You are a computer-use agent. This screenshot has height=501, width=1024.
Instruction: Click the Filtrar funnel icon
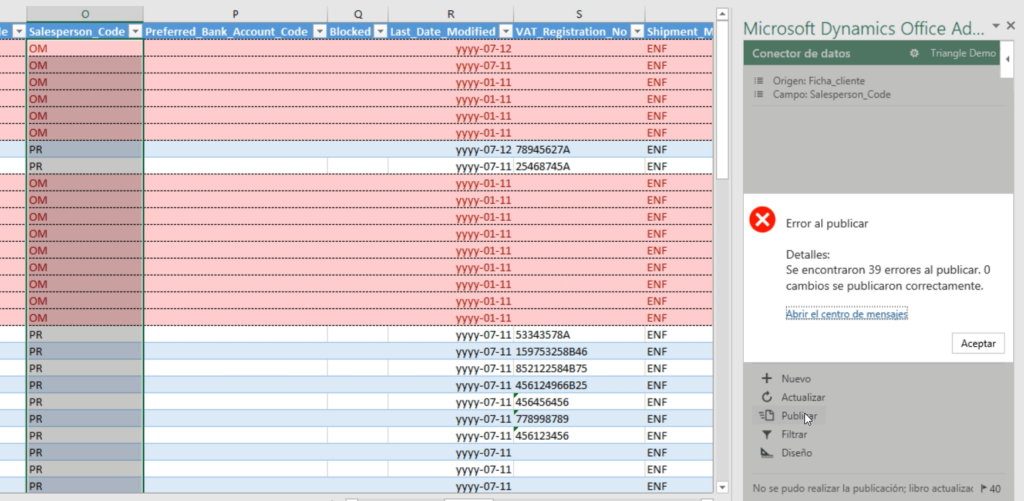click(767, 434)
